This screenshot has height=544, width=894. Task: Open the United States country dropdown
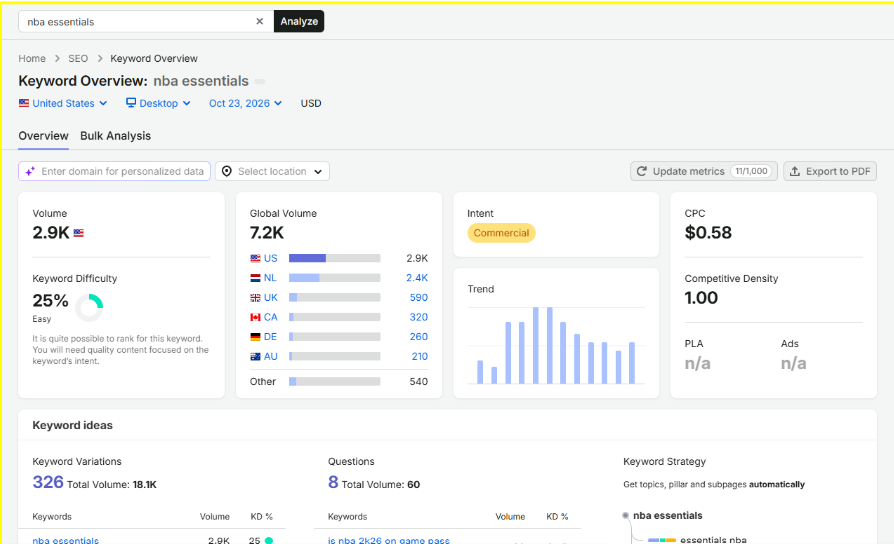(63, 103)
